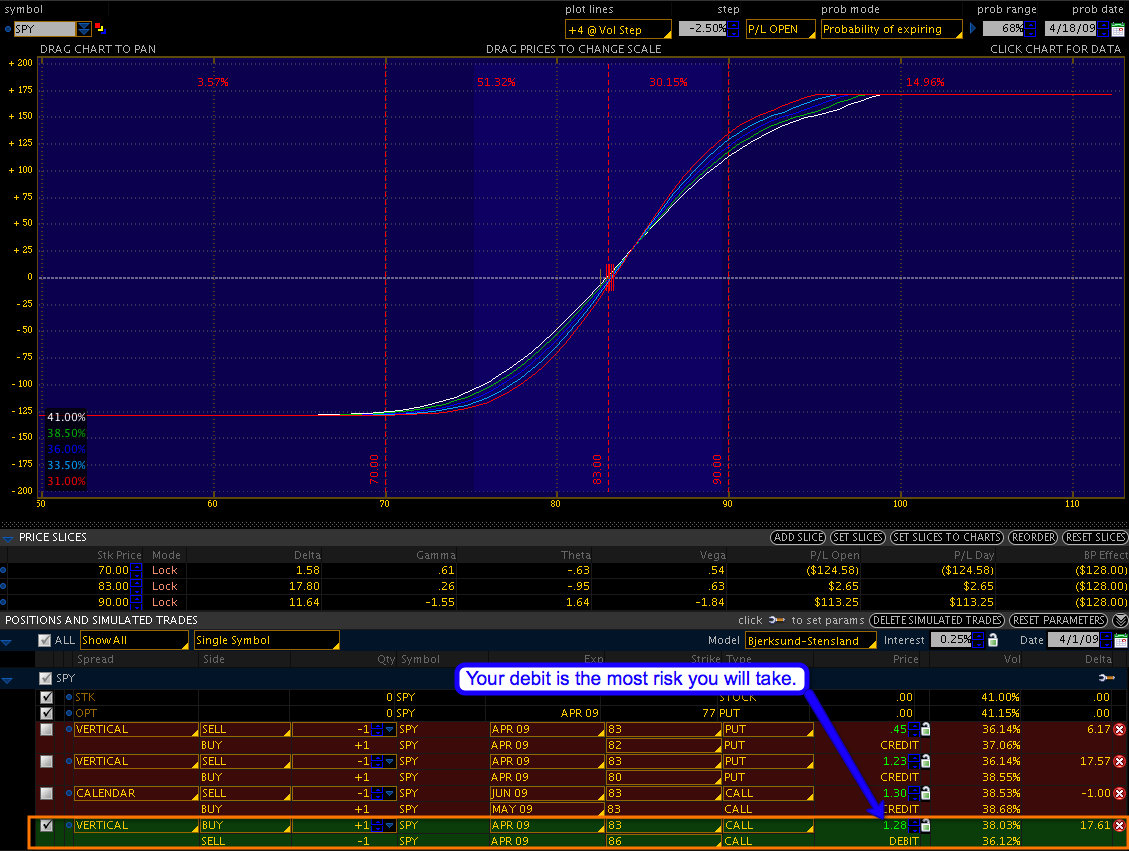Image resolution: width=1129 pixels, height=851 pixels.
Task: Click the Add Slice button
Action: pos(798,538)
